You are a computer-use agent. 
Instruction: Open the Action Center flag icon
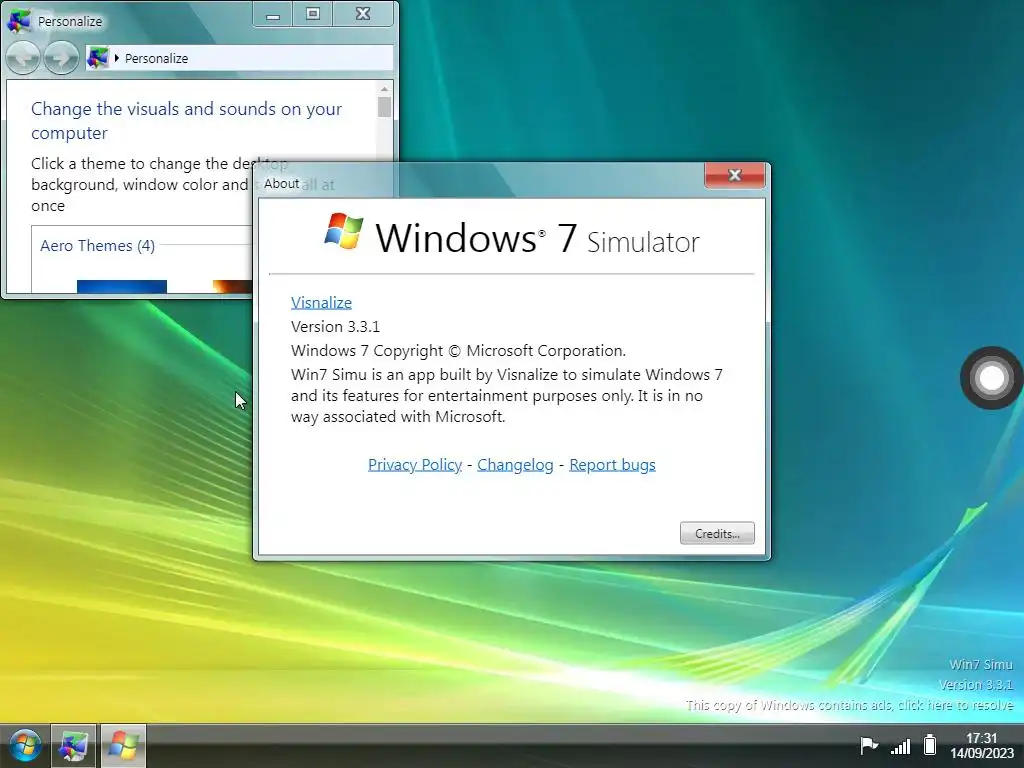click(869, 746)
